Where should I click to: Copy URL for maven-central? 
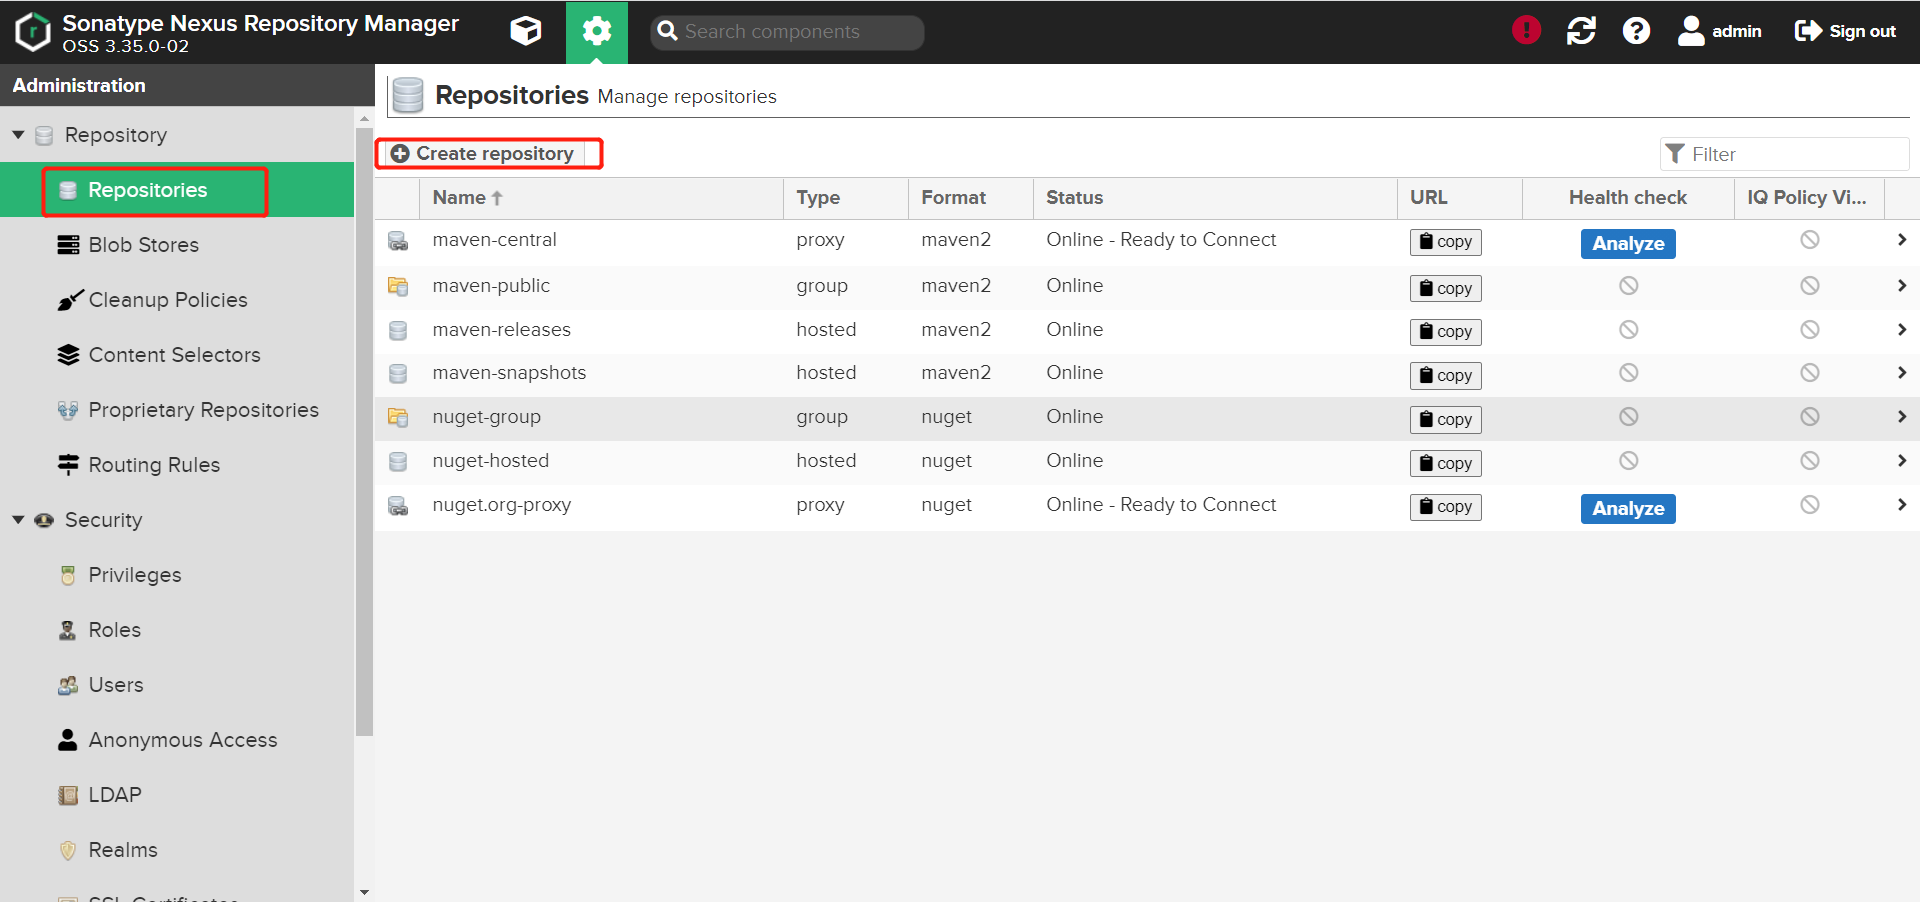[x=1446, y=242]
